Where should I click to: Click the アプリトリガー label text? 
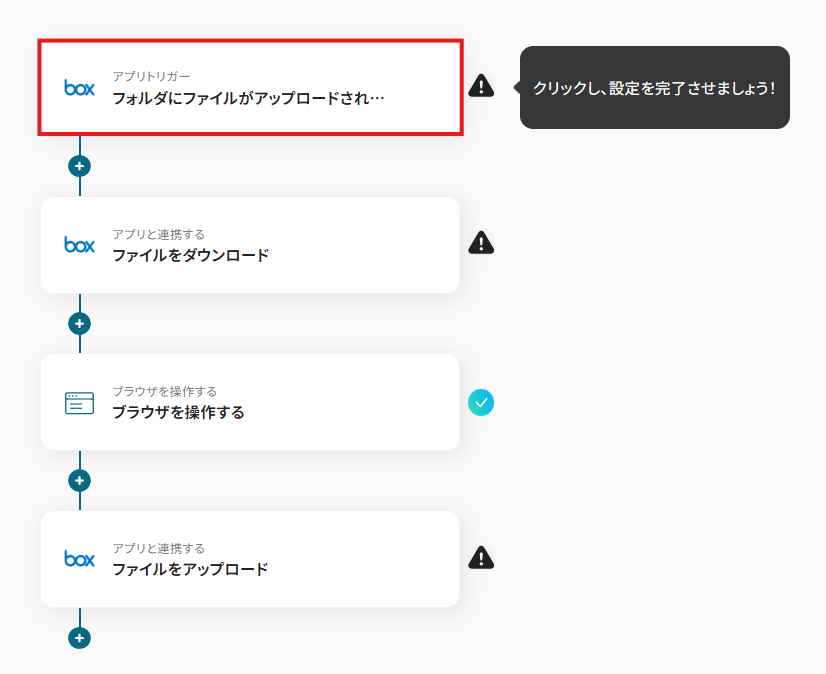tap(151, 76)
